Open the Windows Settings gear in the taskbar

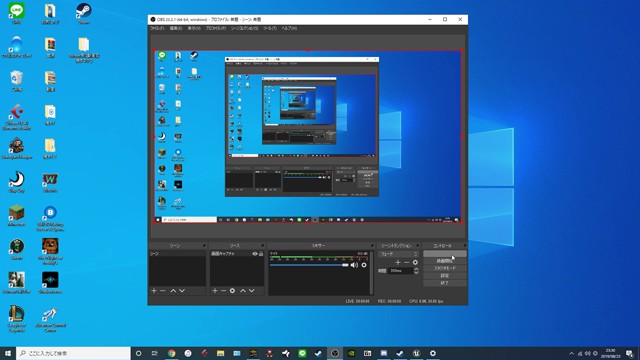(x=433, y=353)
